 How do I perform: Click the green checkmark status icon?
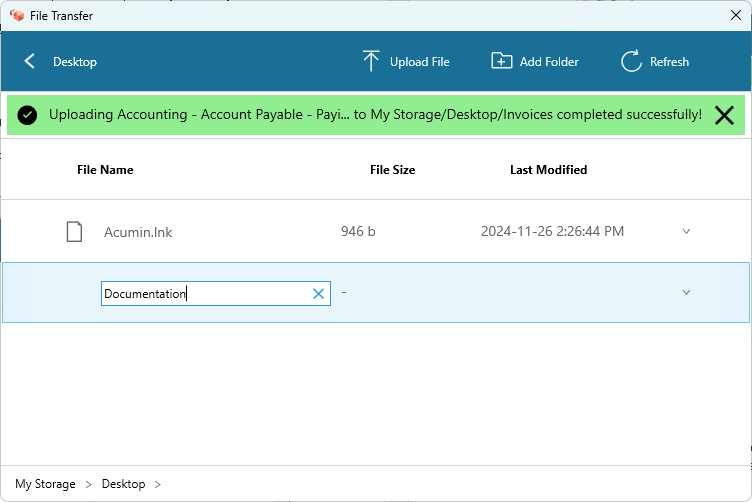pyautogui.click(x=27, y=115)
